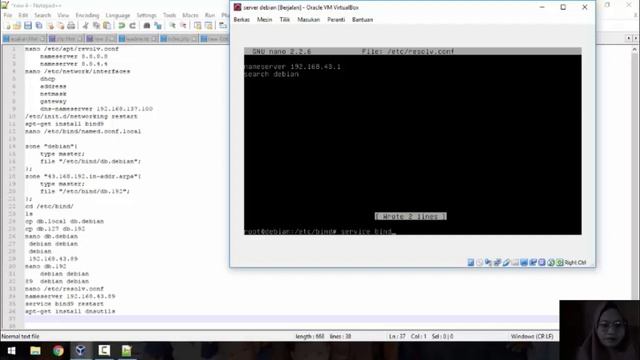The height and width of the screenshot is (360, 640).
Task: Open the Mesin menu in VirtualBox
Action: 264,20
